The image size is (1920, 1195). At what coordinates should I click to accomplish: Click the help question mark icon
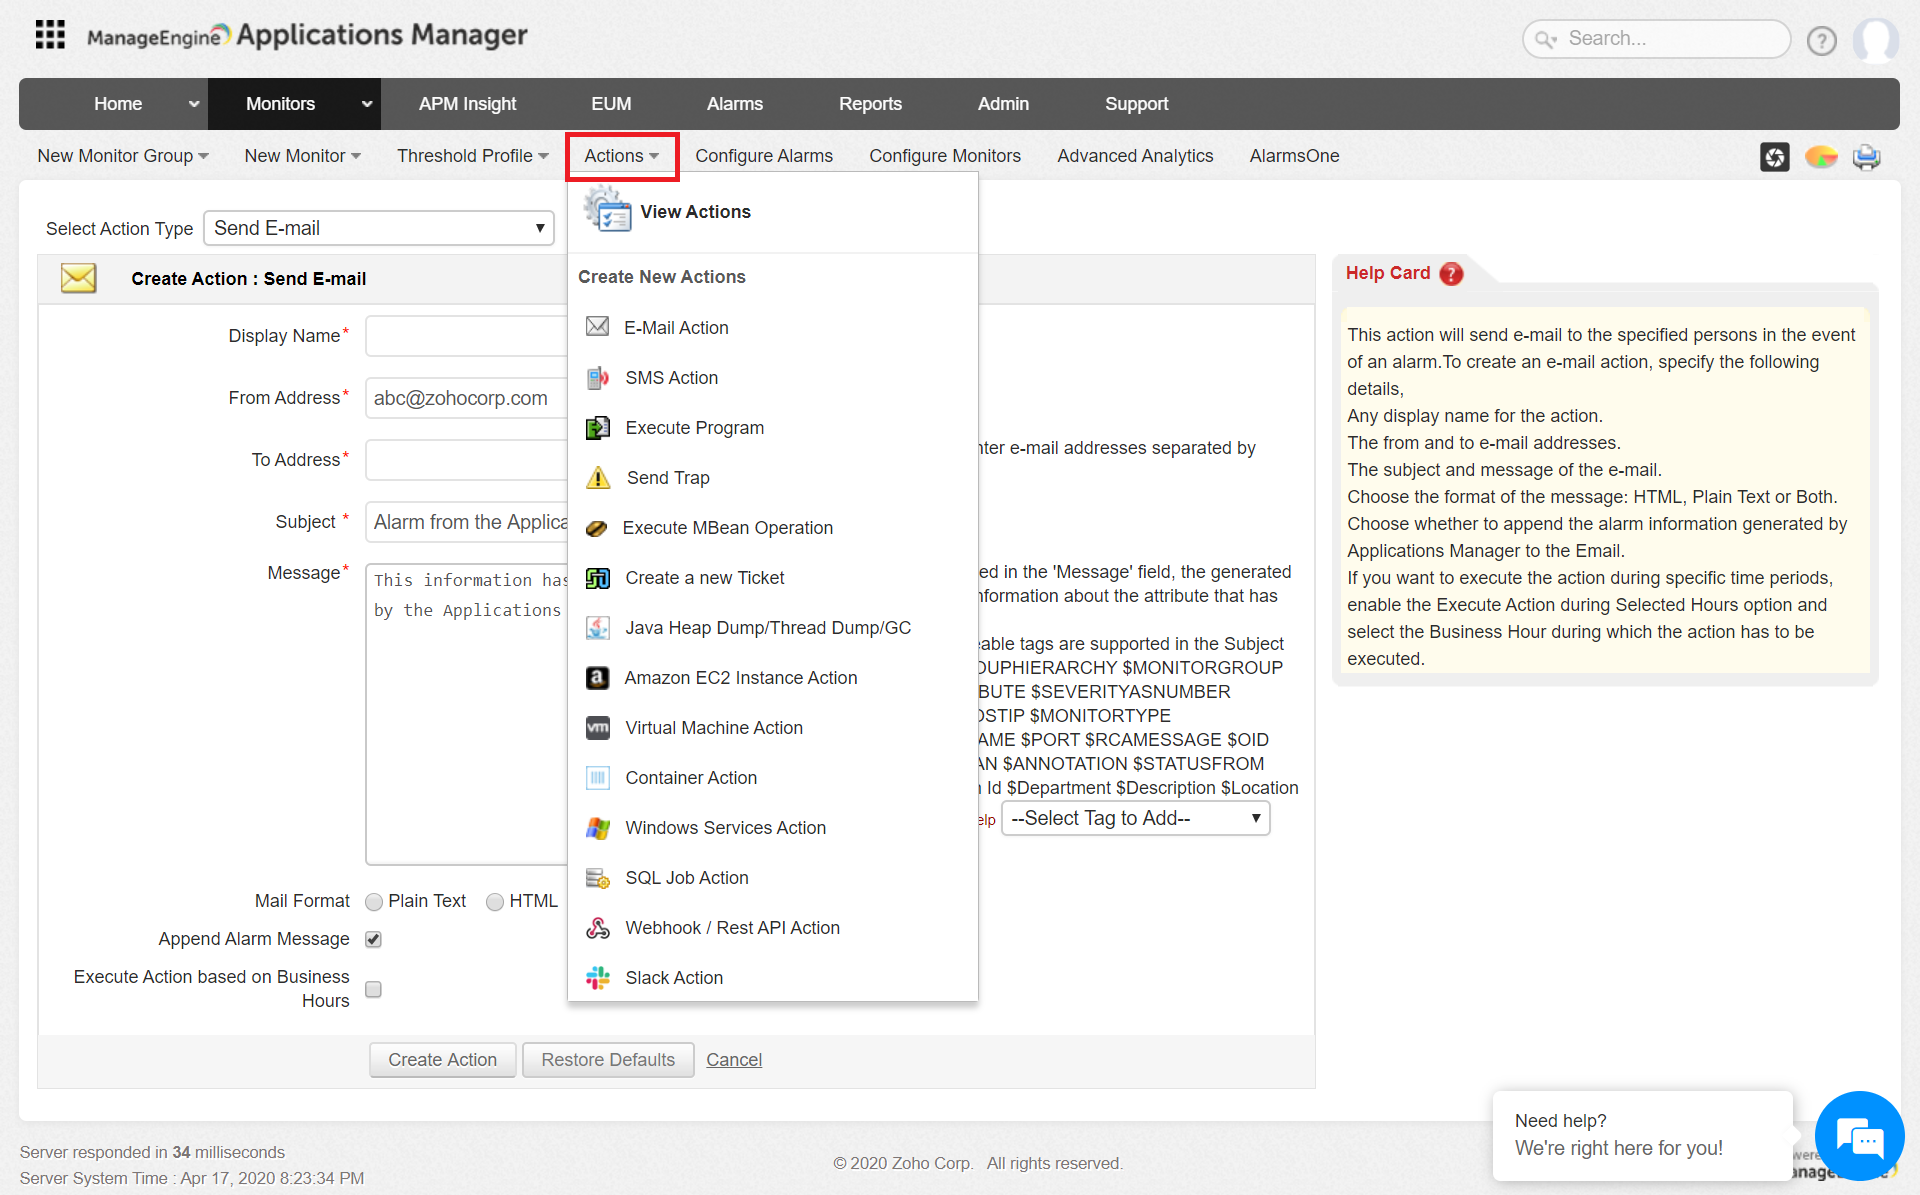[x=1821, y=40]
